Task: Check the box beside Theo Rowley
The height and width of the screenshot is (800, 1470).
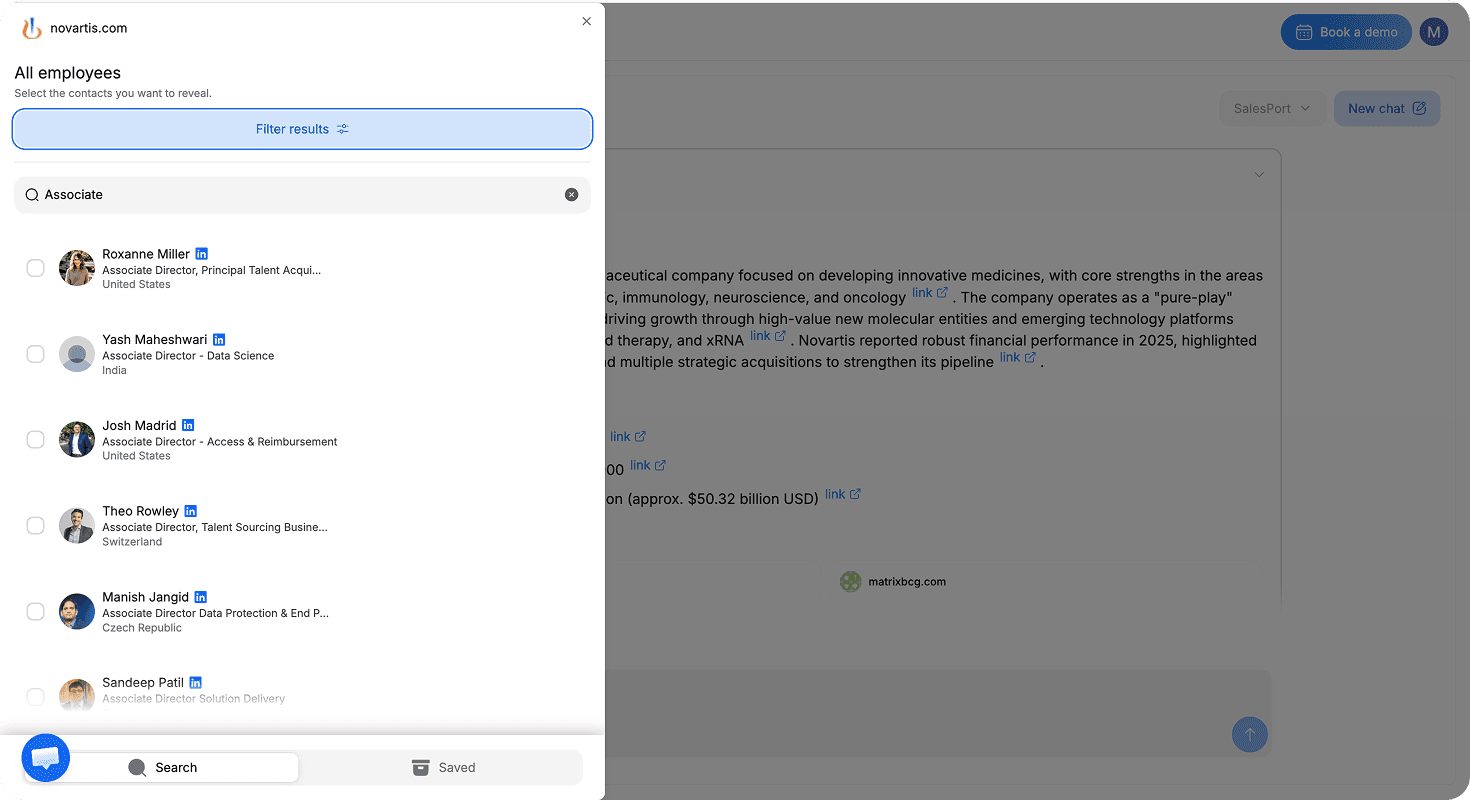Action: coord(35,526)
